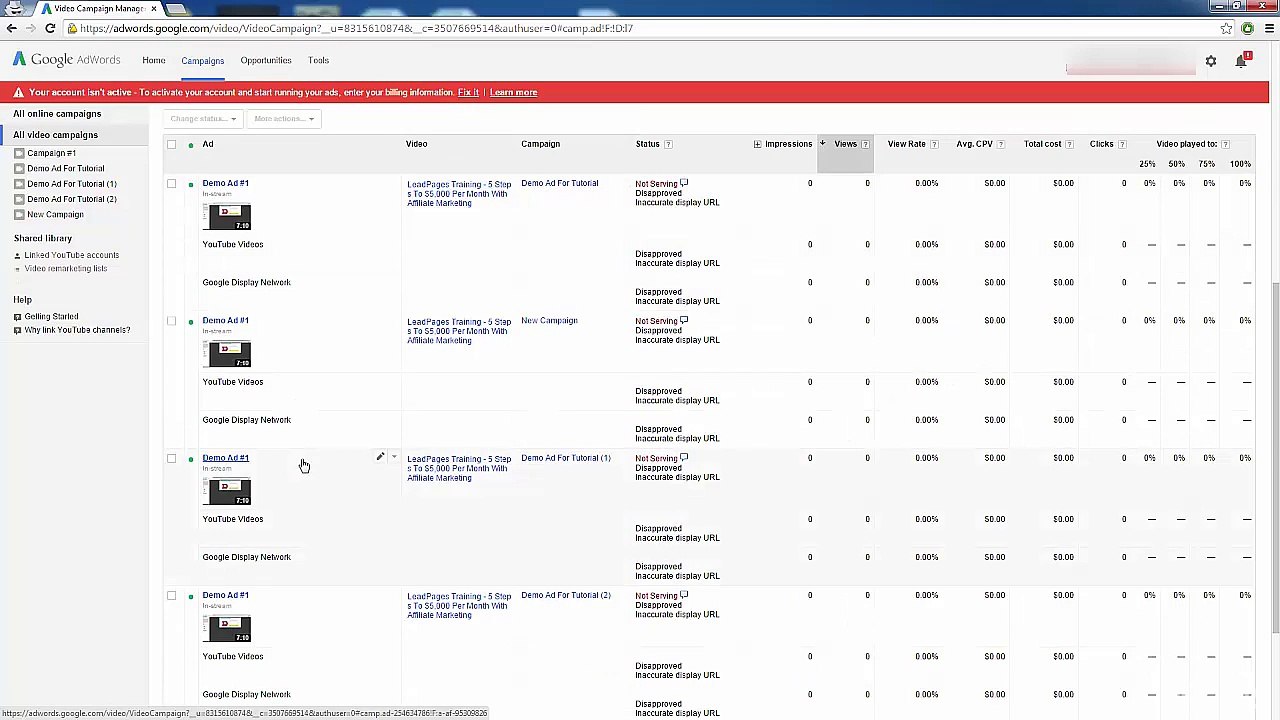Screen dimensions: 1280x720
Task: Open the More actions dropdown
Action: coord(283,119)
